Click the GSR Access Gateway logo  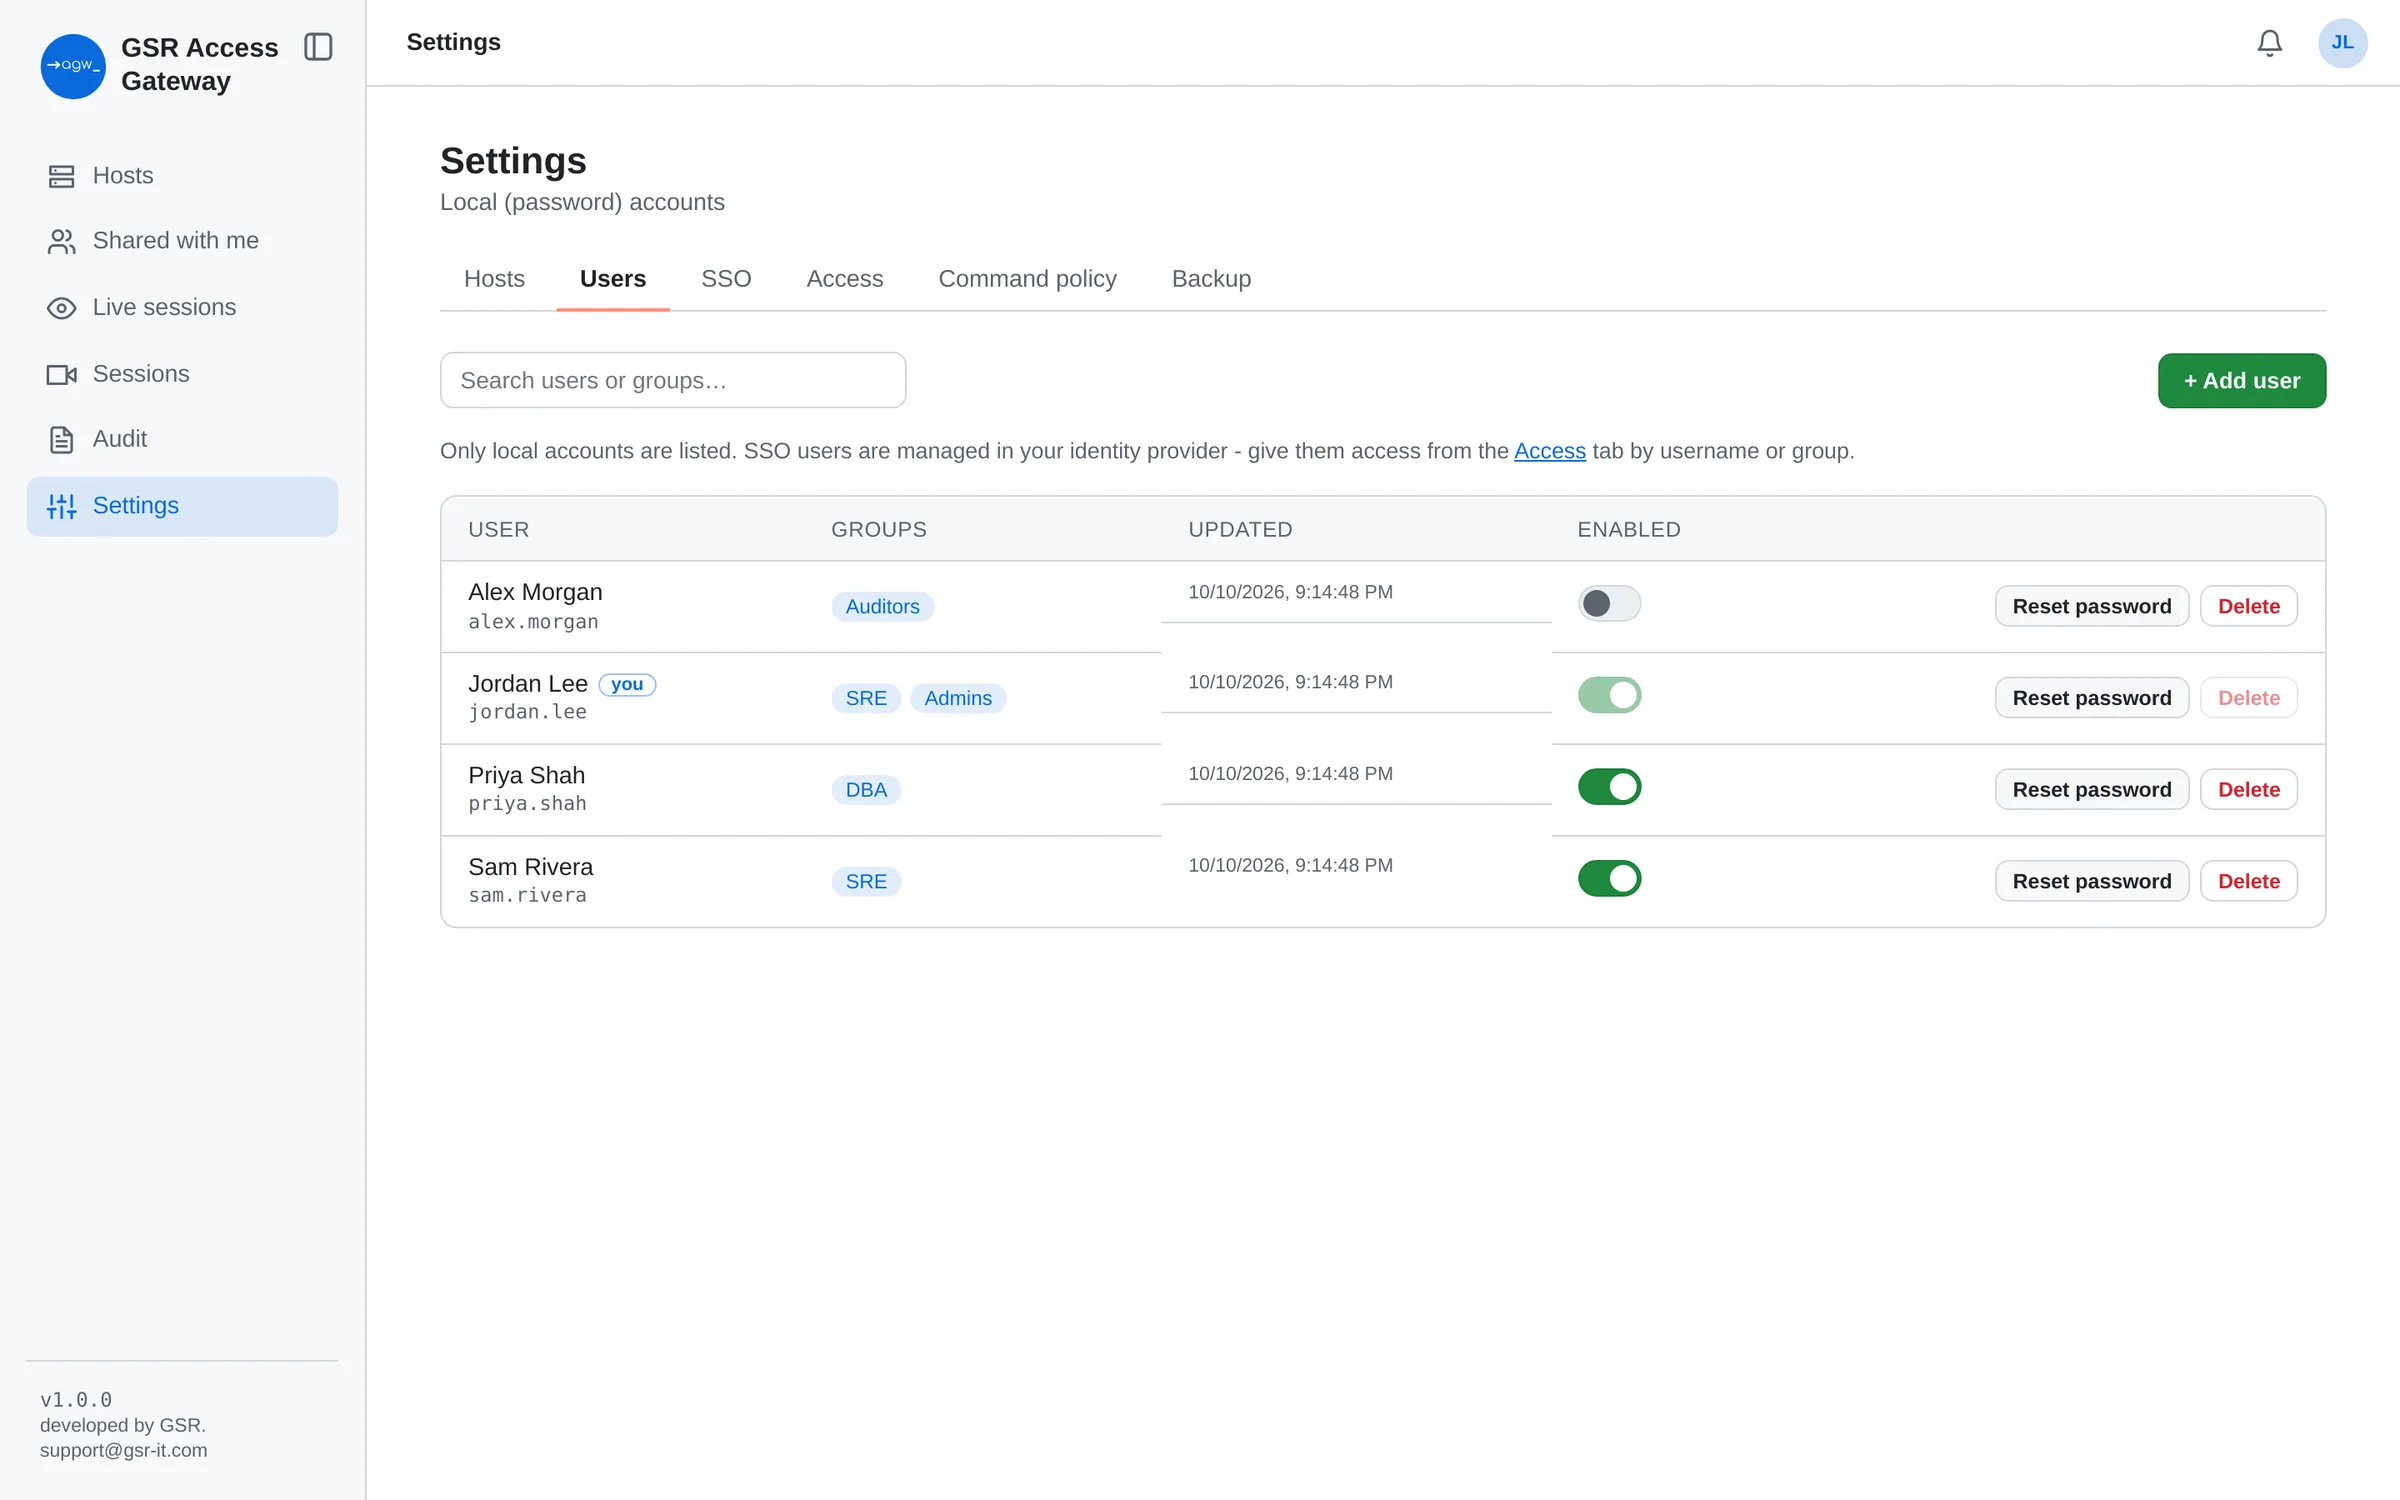(73, 66)
